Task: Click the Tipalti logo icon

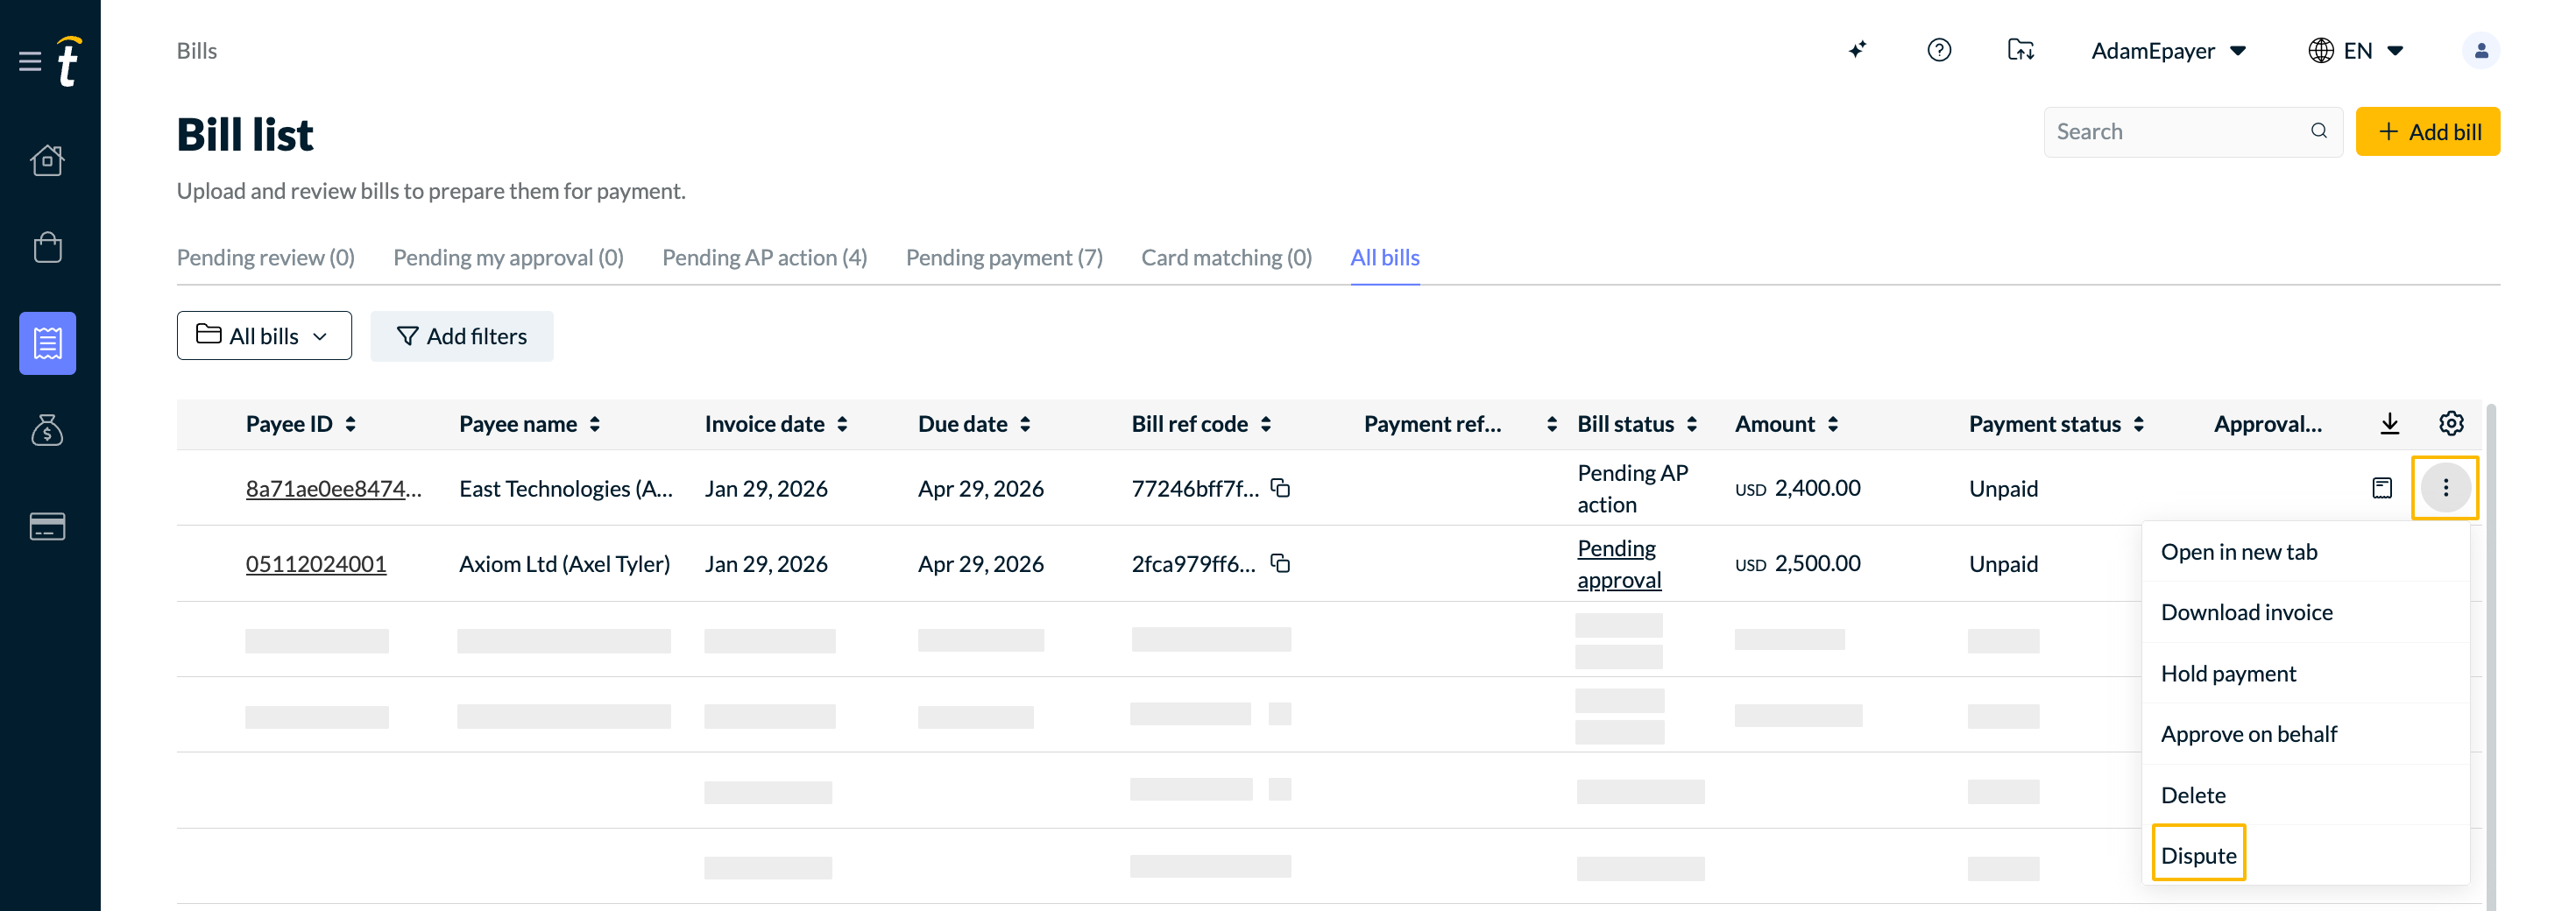Action: (x=69, y=62)
